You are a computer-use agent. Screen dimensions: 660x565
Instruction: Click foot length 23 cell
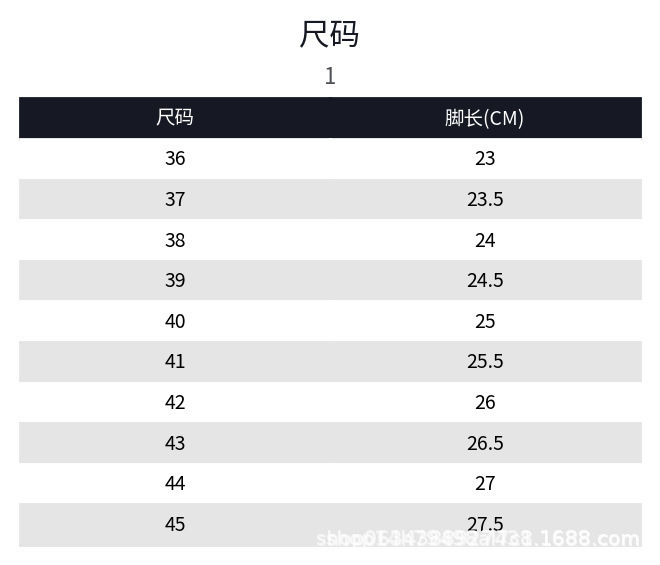tap(485, 158)
